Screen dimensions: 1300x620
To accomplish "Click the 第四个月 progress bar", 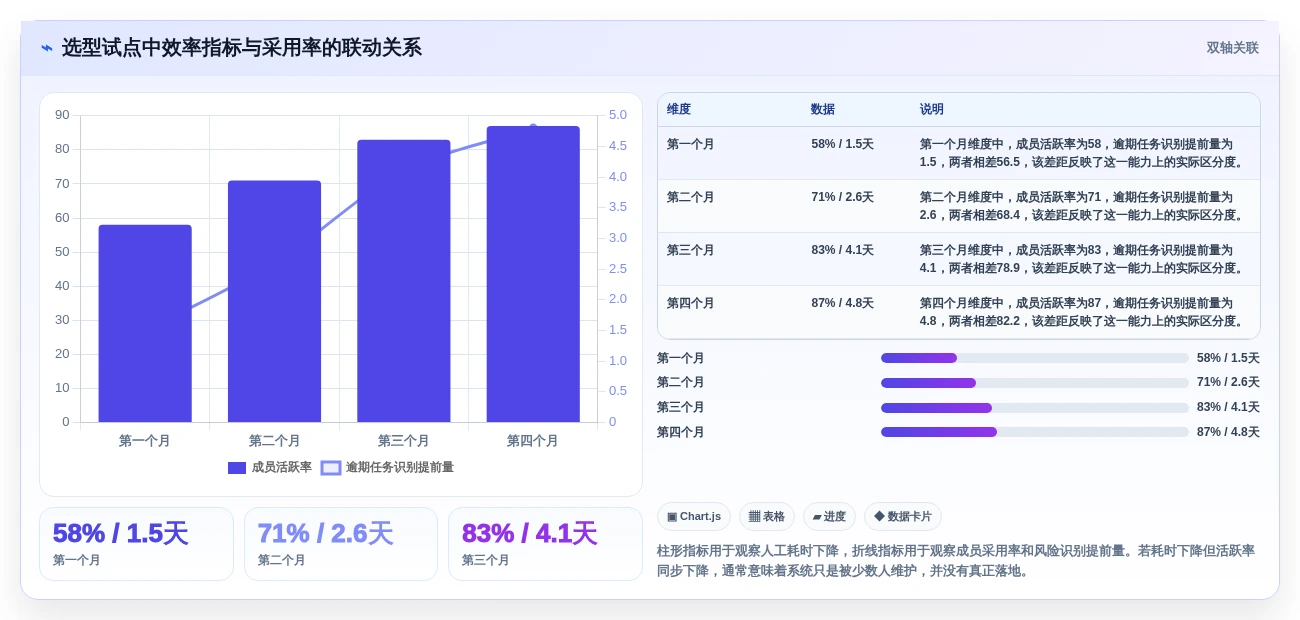I will pyautogui.click(x=1035, y=432).
